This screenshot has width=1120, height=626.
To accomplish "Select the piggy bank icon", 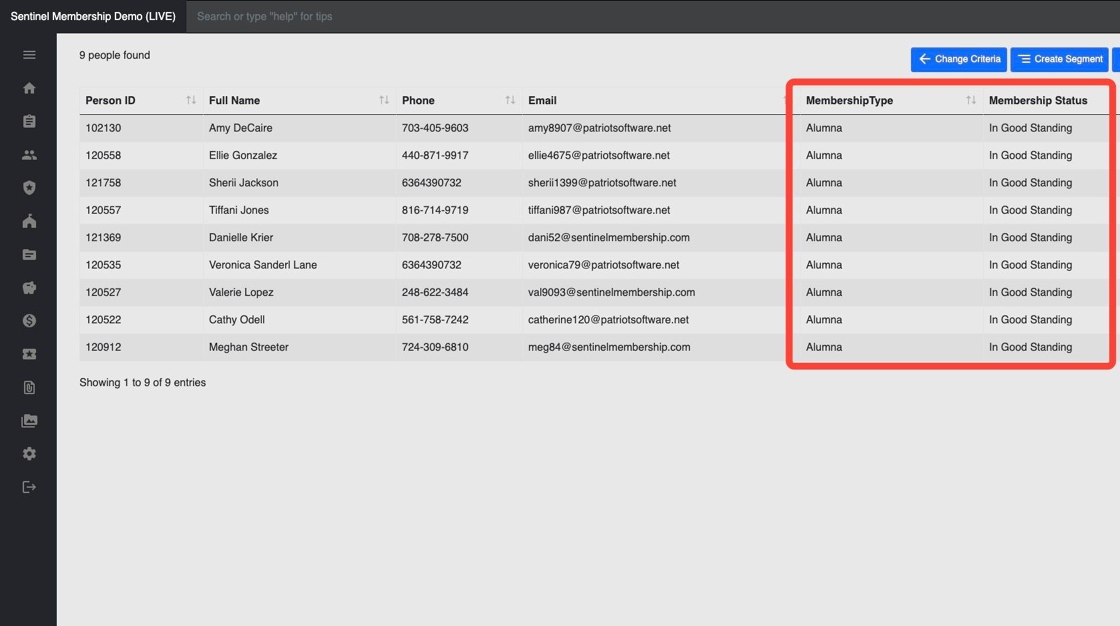I will (29, 287).
